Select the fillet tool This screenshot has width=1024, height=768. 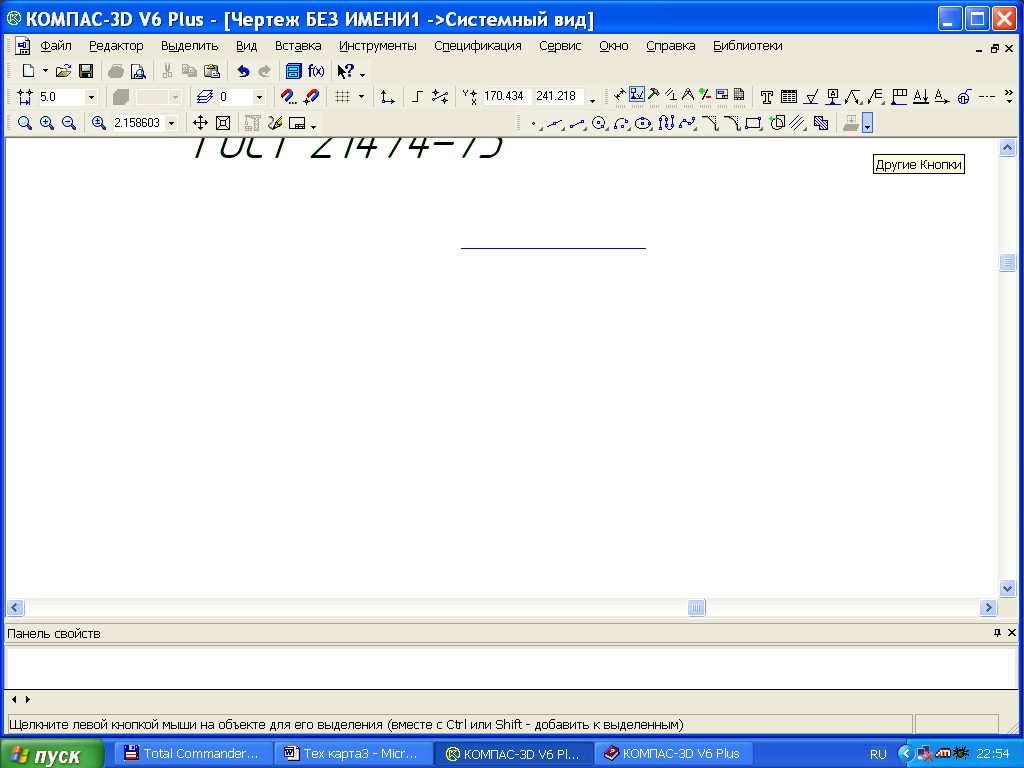[x=732, y=123]
